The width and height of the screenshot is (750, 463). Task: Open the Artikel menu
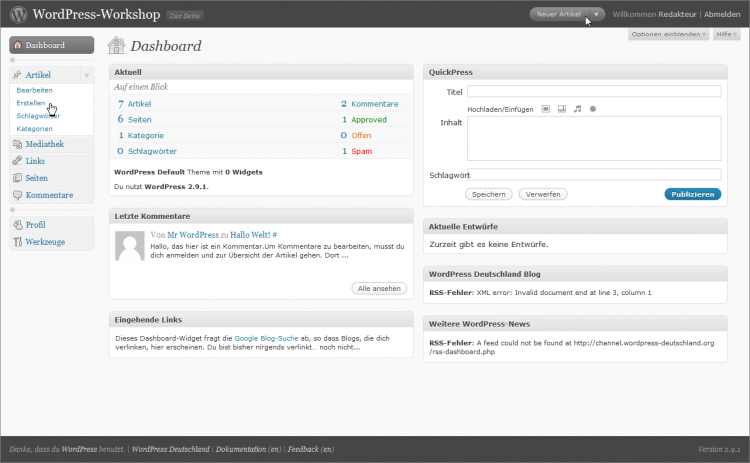(x=38, y=75)
